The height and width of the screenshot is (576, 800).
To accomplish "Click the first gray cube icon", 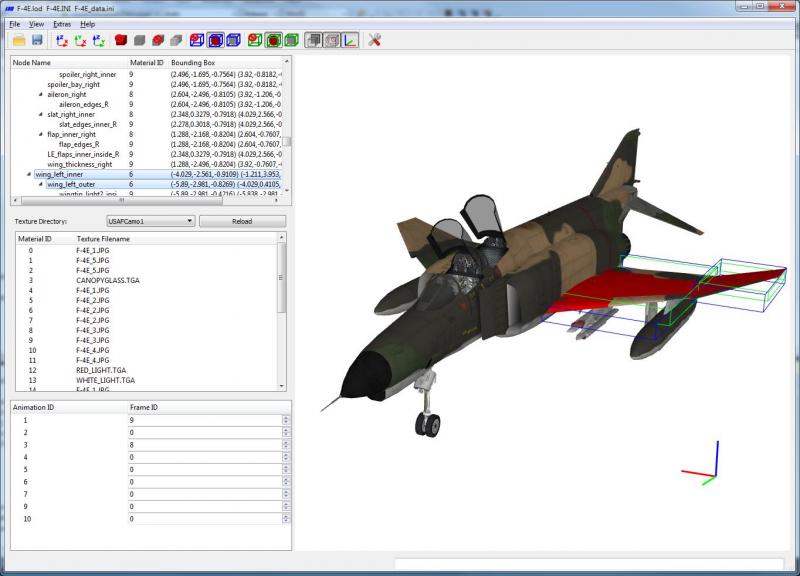I will pos(140,40).
